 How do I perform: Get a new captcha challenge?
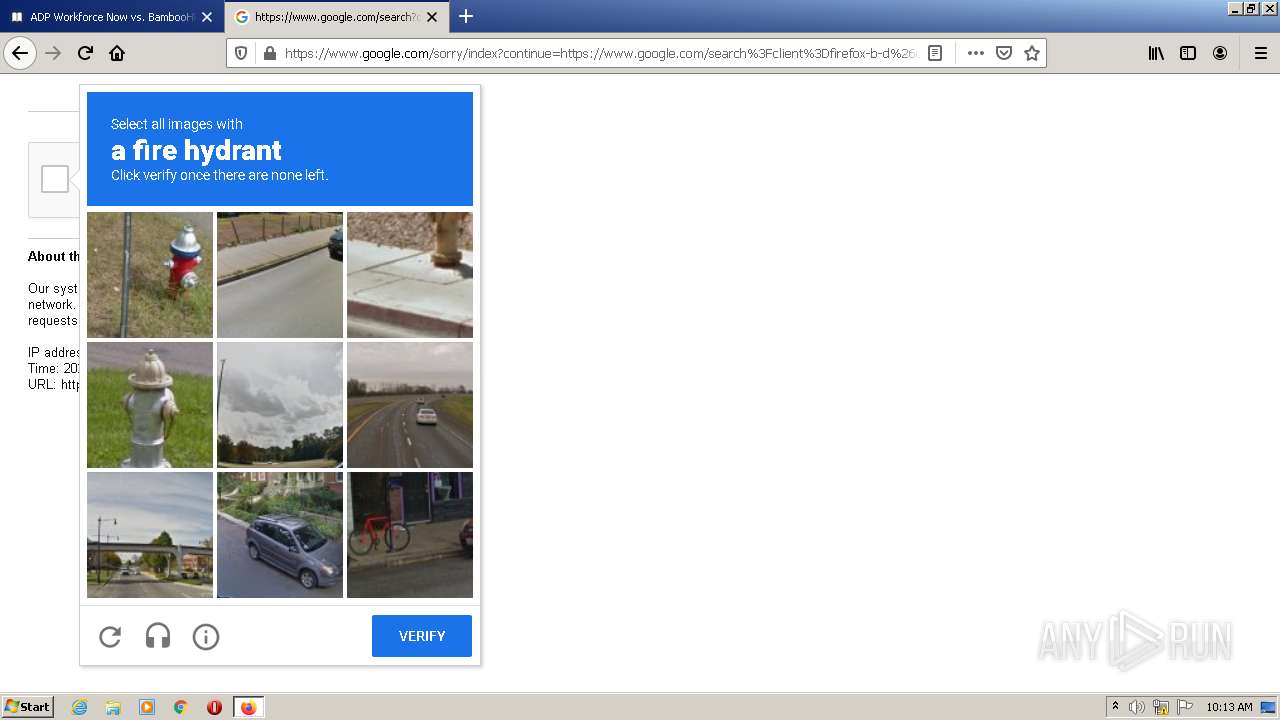(x=110, y=636)
